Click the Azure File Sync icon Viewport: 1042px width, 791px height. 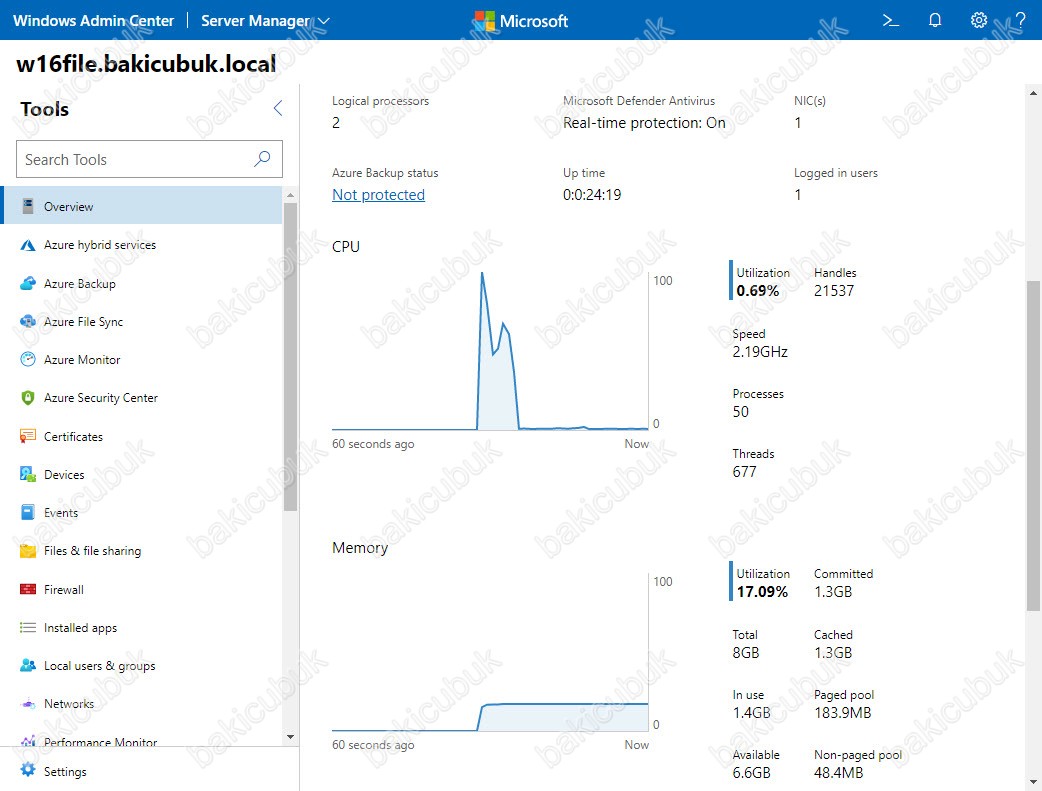pyautogui.click(x=28, y=322)
